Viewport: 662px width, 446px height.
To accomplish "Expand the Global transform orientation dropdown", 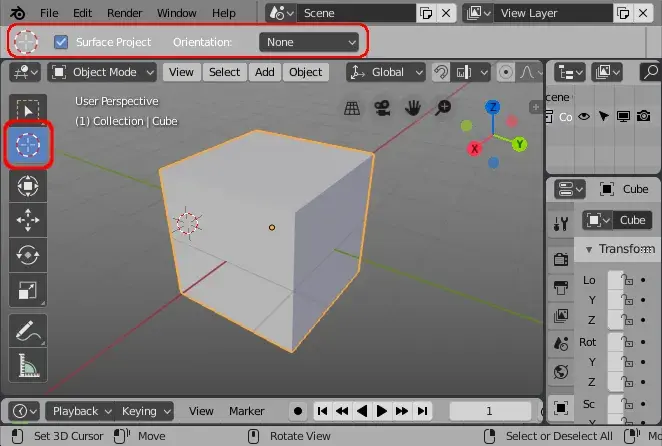I will point(385,72).
